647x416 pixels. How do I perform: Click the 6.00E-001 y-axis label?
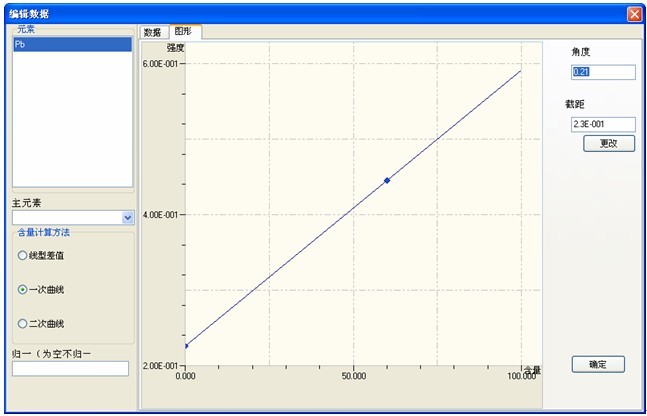[x=159, y=63]
